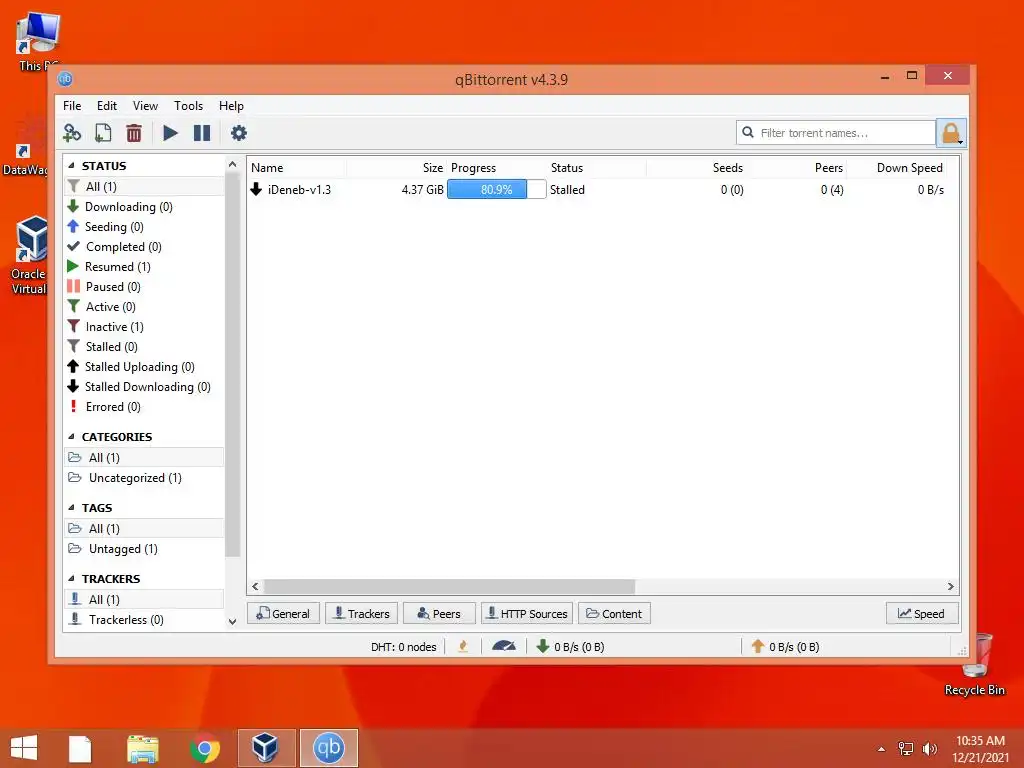
Task: Open the Tools menu
Action: (188, 106)
